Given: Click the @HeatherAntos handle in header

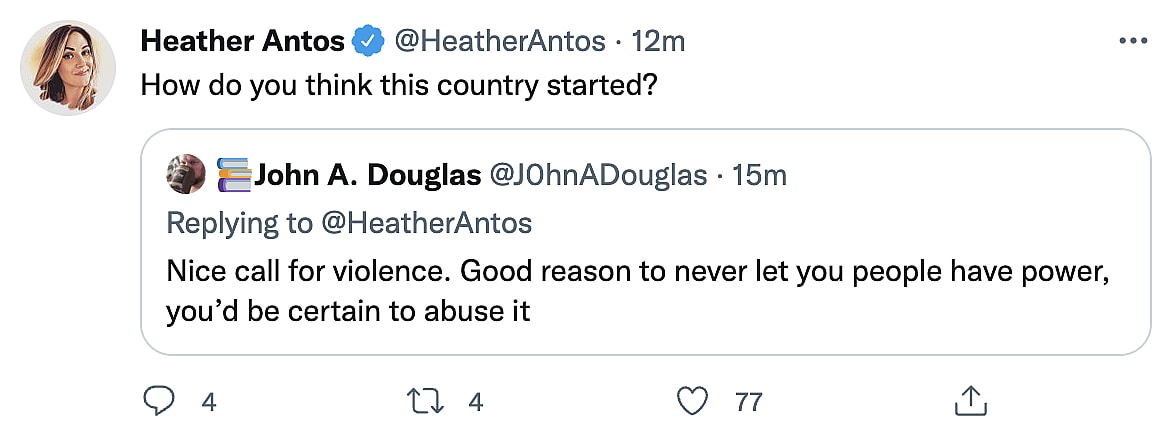Looking at the screenshot, I should pos(500,41).
